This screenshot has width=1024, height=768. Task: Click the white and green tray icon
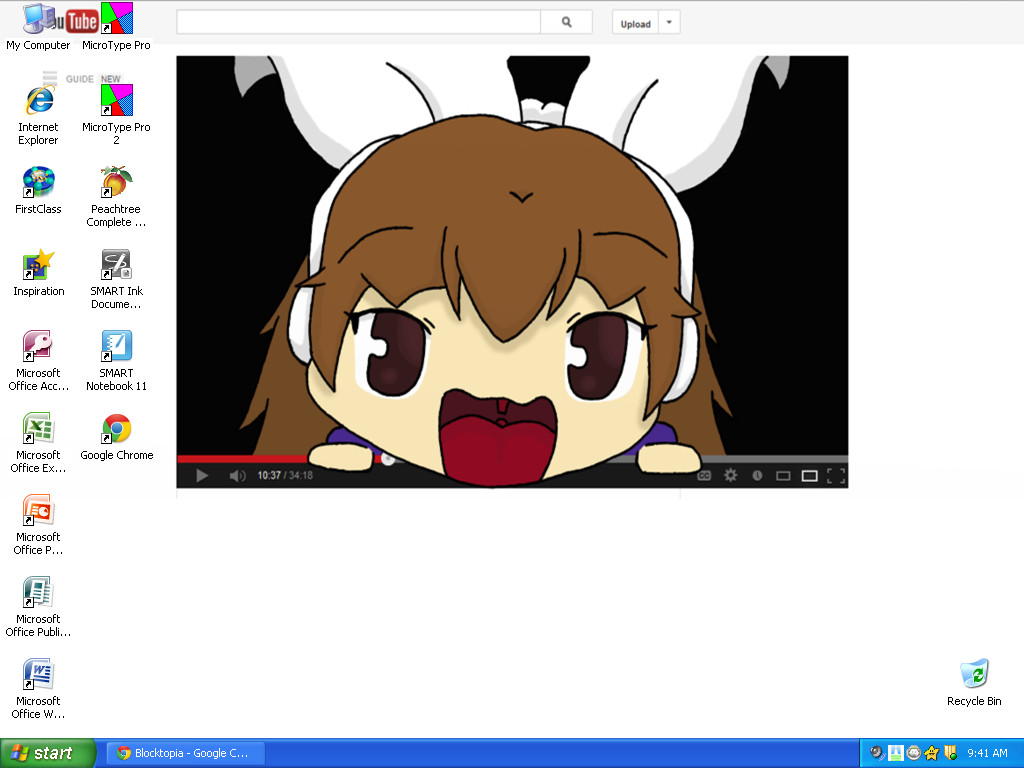(895, 753)
